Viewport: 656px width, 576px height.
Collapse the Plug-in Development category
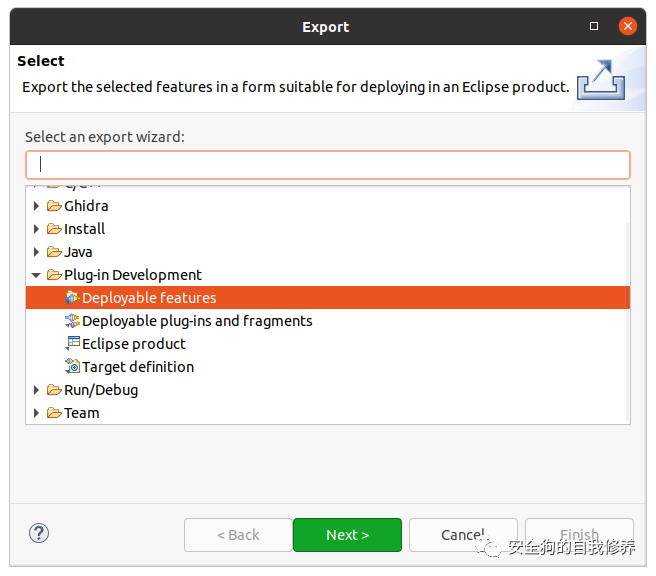click(x=36, y=275)
